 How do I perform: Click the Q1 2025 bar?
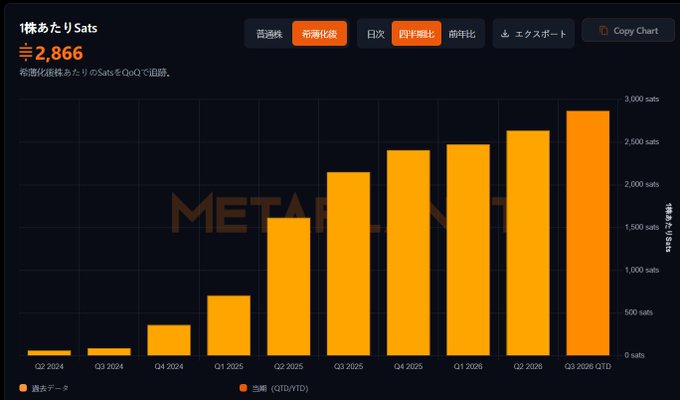[x=229, y=325]
